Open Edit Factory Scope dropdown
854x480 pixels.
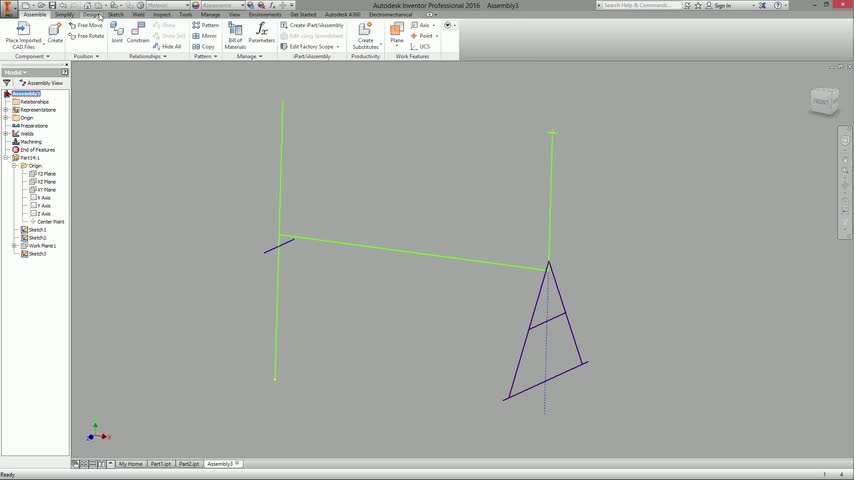[338, 46]
